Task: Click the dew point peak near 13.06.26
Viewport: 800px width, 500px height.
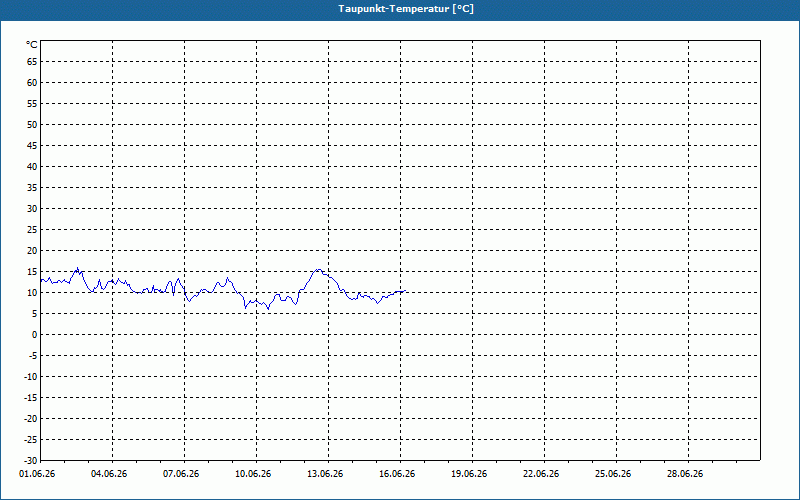Action: click(x=318, y=270)
